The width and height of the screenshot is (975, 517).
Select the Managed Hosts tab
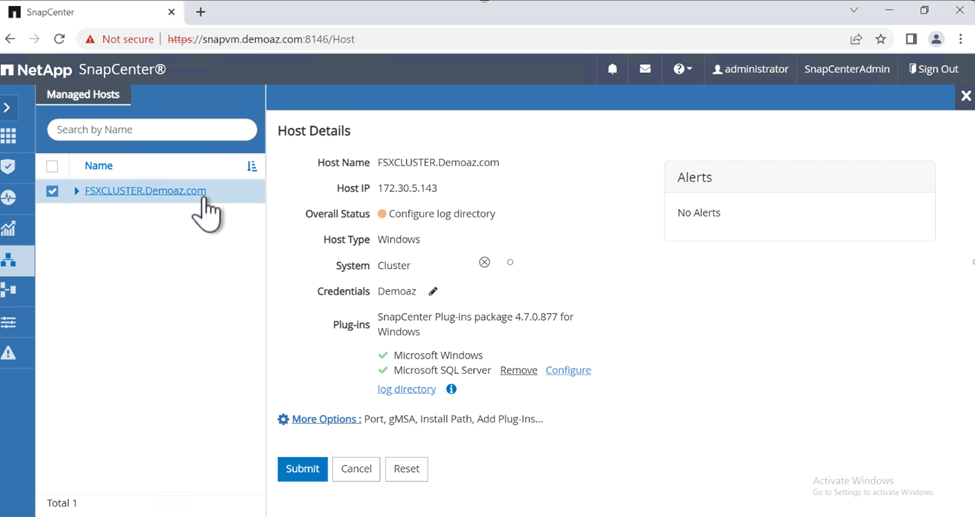pyautogui.click(x=83, y=95)
